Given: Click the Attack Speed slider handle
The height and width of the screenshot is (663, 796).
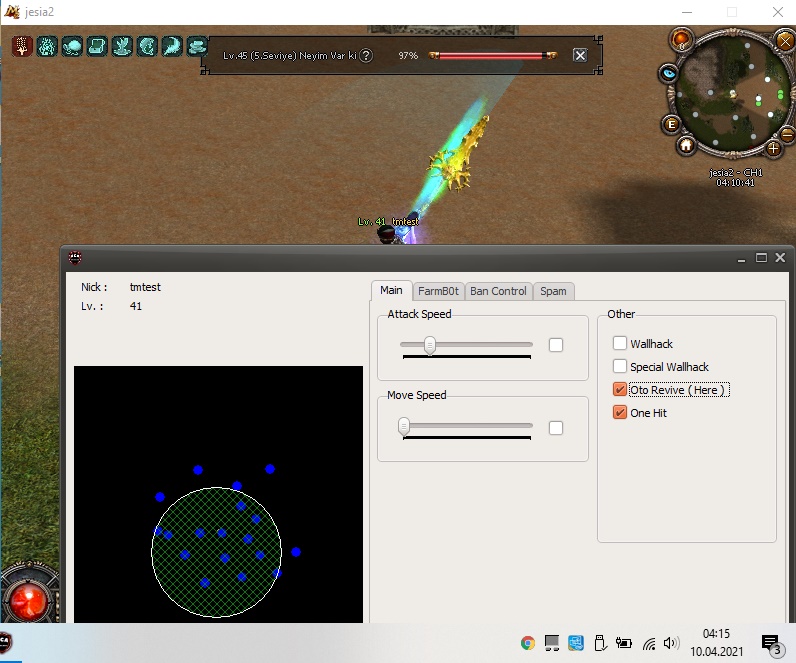Looking at the screenshot, I should (430, 345).
